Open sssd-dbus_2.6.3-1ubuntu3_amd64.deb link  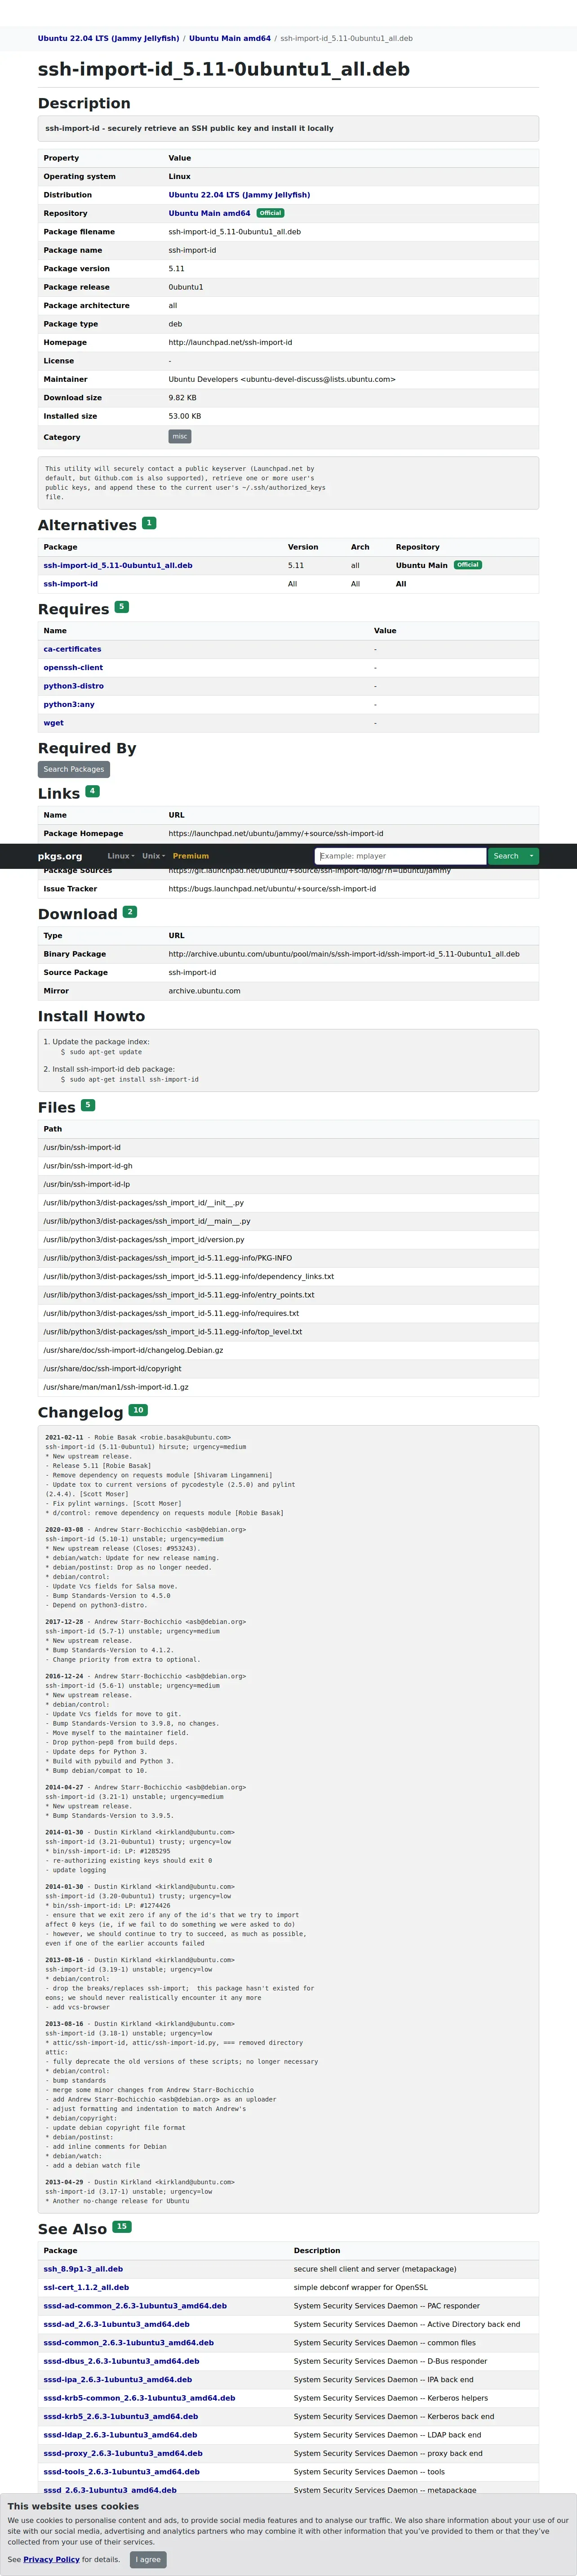point(121,2361)
